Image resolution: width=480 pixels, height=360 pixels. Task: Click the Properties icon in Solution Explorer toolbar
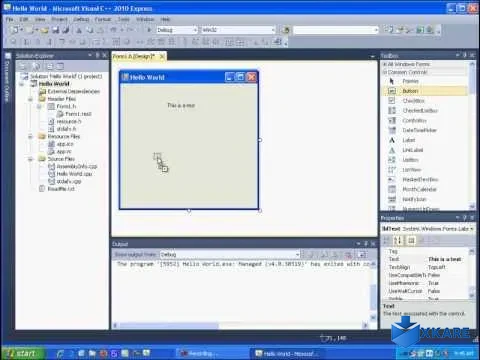click(x=23, y=66)
